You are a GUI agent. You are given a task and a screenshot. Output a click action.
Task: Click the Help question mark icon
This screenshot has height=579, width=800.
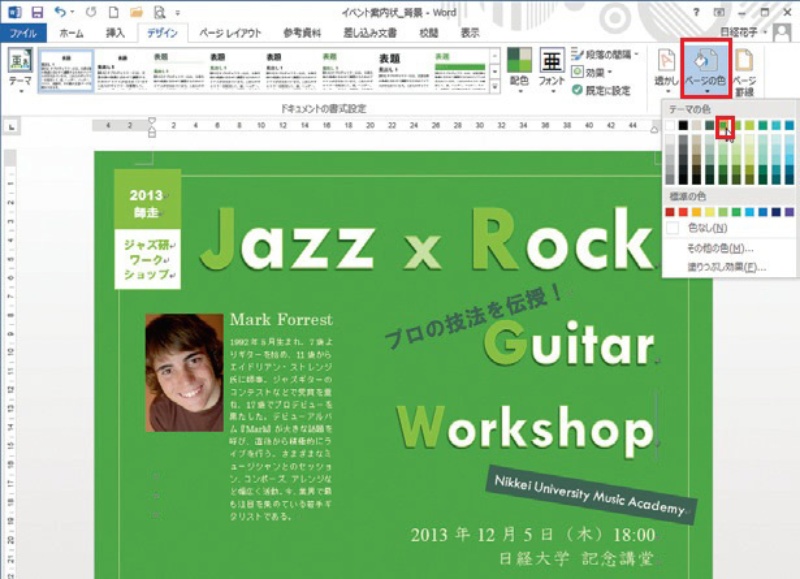(696, 11)
